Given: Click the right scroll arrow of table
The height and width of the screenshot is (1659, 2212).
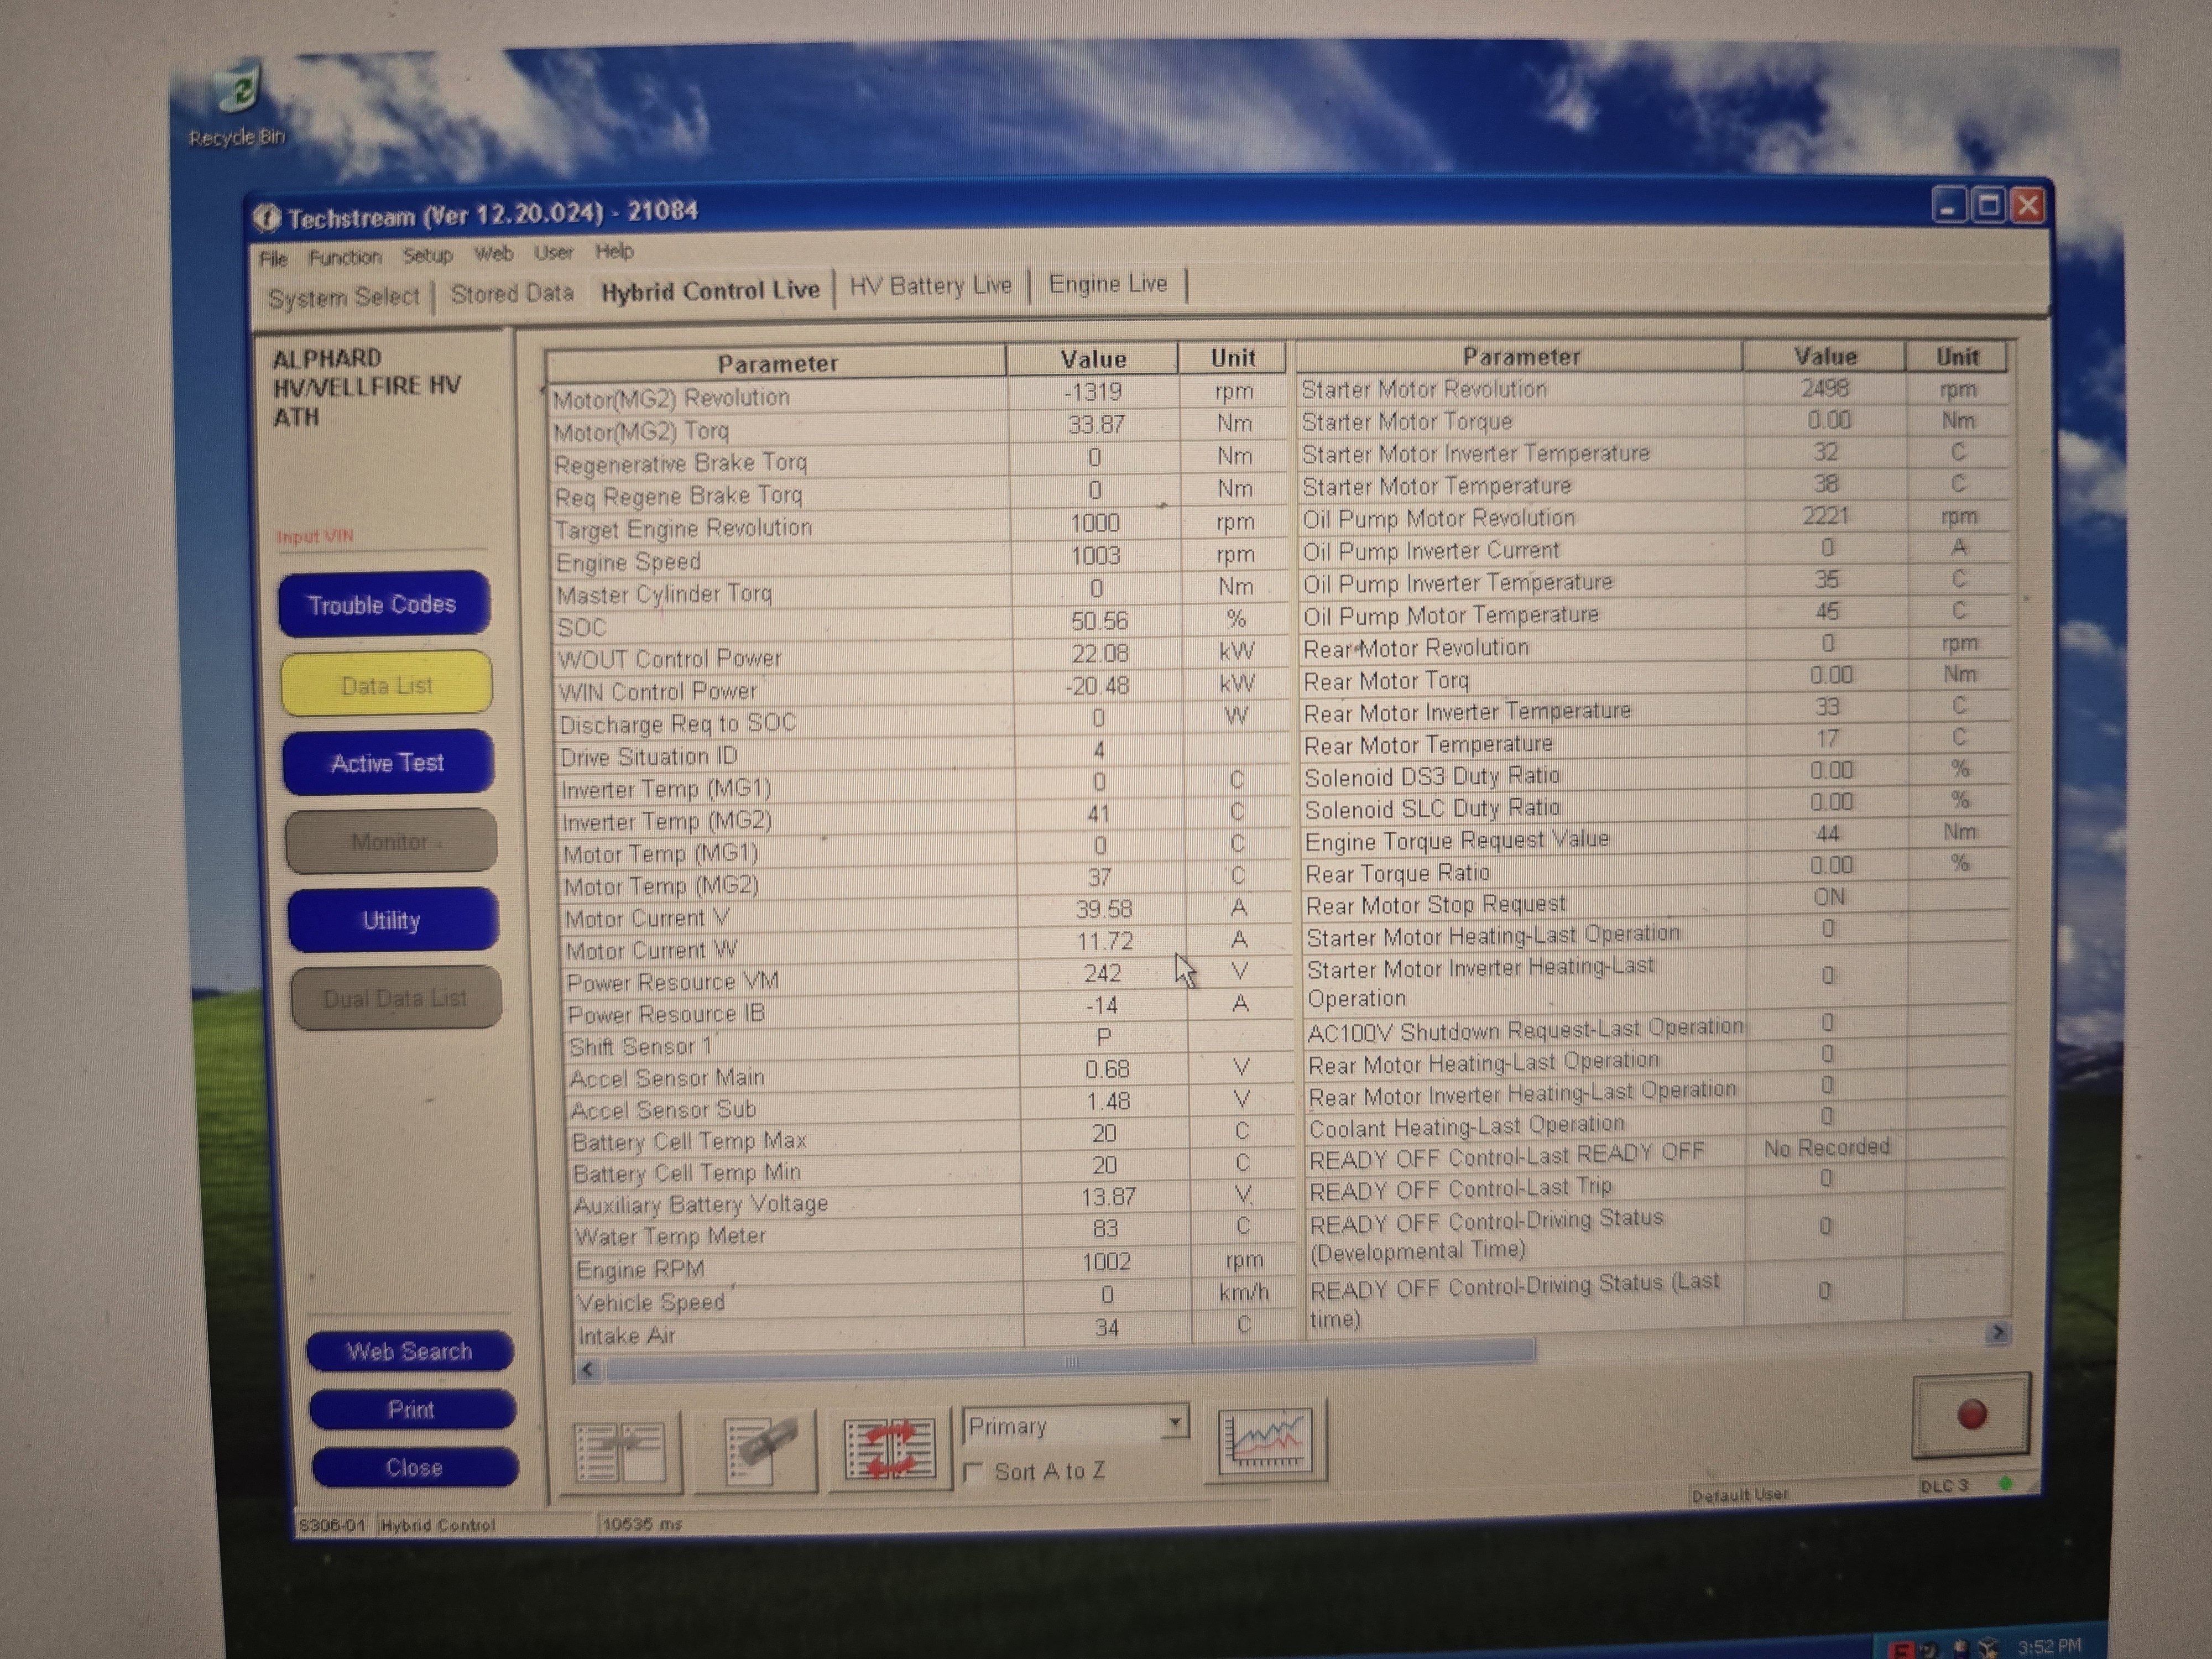Looking at the screenshot, I should point(1997,1332).
